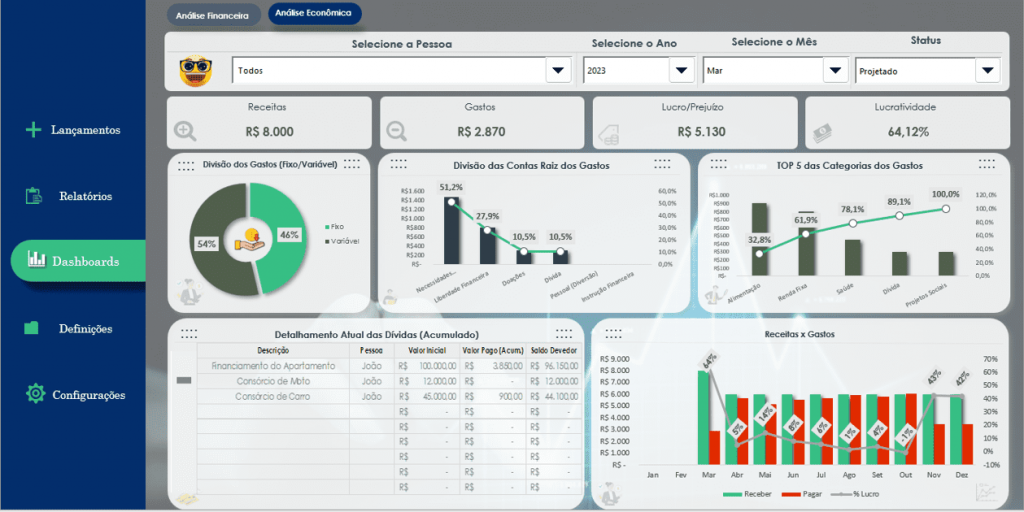Click the zoom-in magnifier in Receitas card
Image resolution: width=1024 pixels, height=512 pixels.
(185, 132)
